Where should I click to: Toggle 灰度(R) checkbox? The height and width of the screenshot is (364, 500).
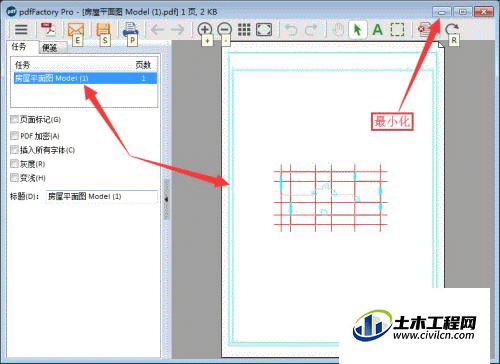click(14, 164)
